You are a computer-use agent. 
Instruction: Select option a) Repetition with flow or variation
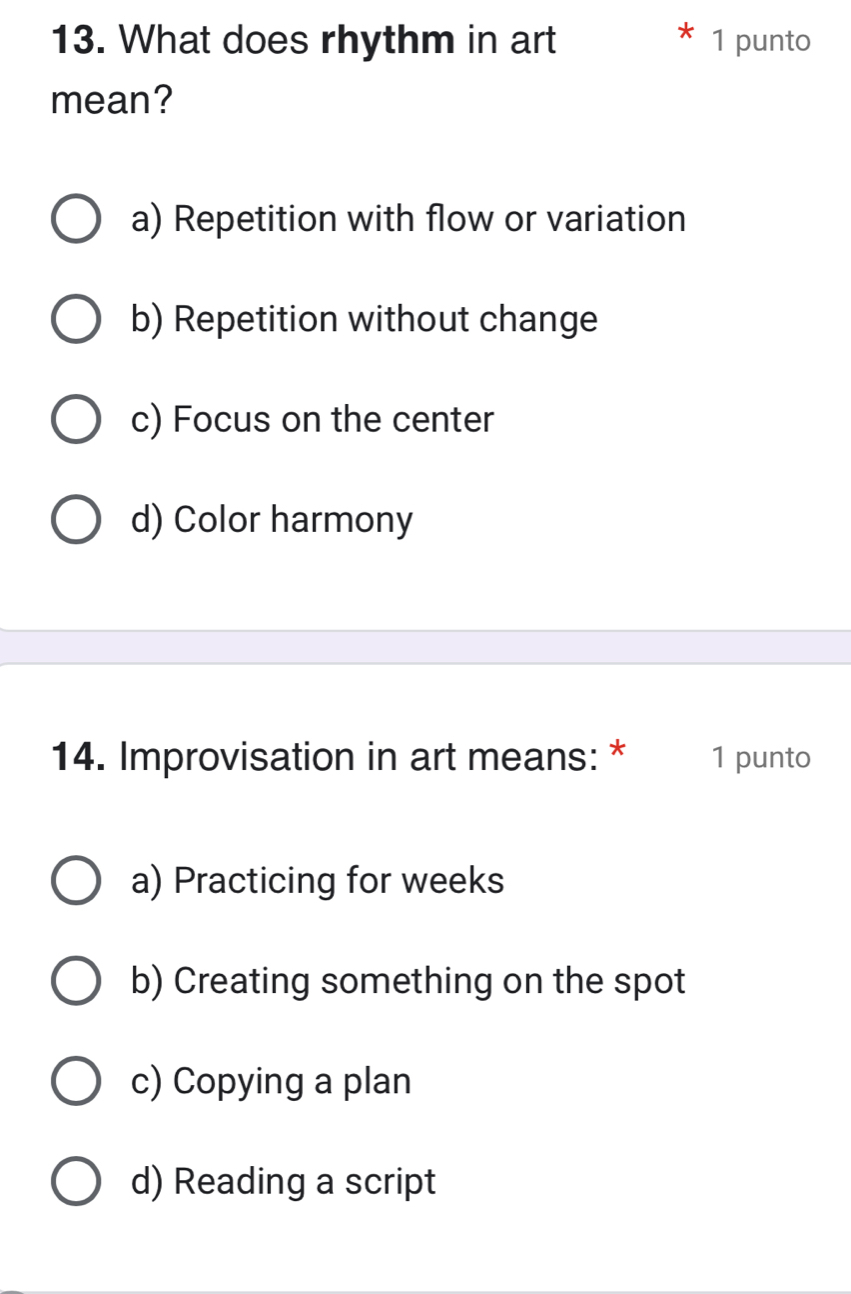pos(75,218)
